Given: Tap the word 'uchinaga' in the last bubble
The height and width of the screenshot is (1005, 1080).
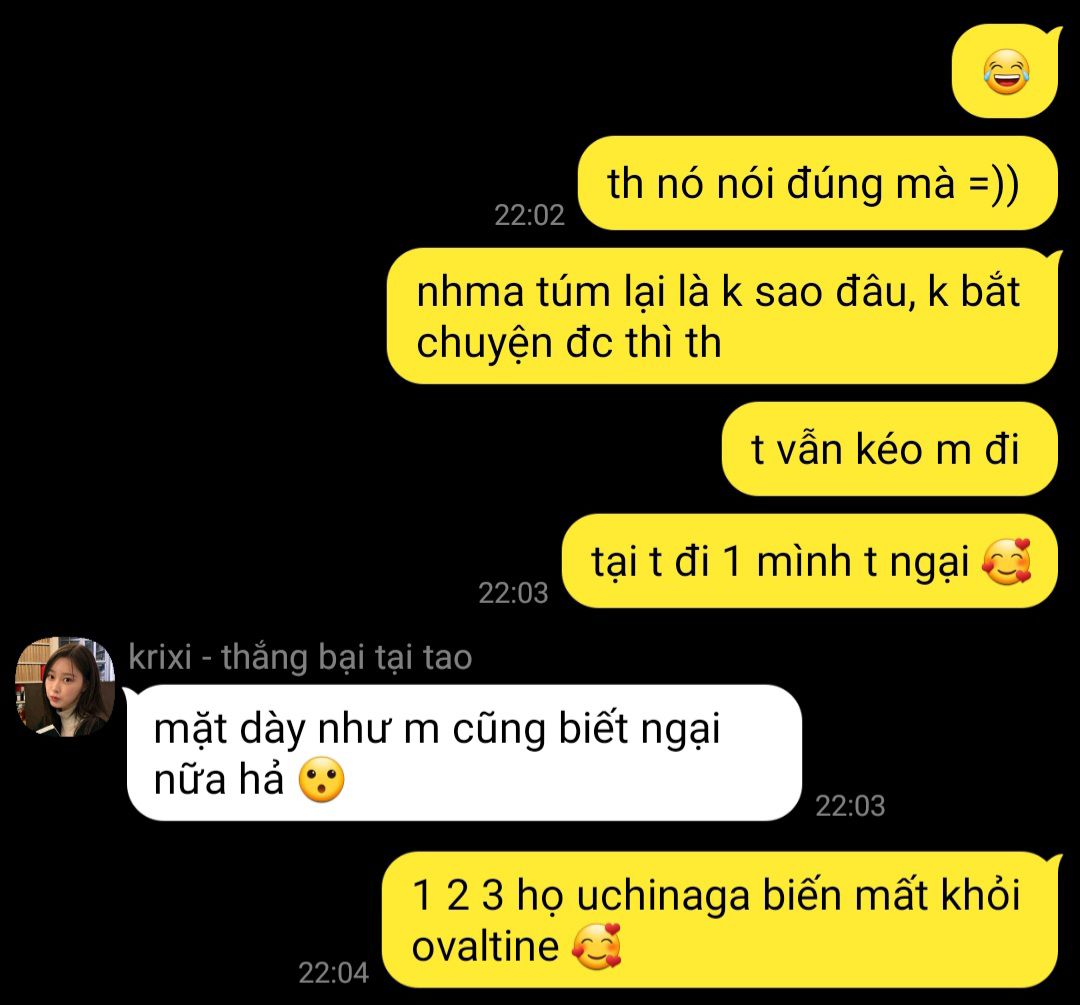Looking at the screenshot, I should [x=663, y=897].
